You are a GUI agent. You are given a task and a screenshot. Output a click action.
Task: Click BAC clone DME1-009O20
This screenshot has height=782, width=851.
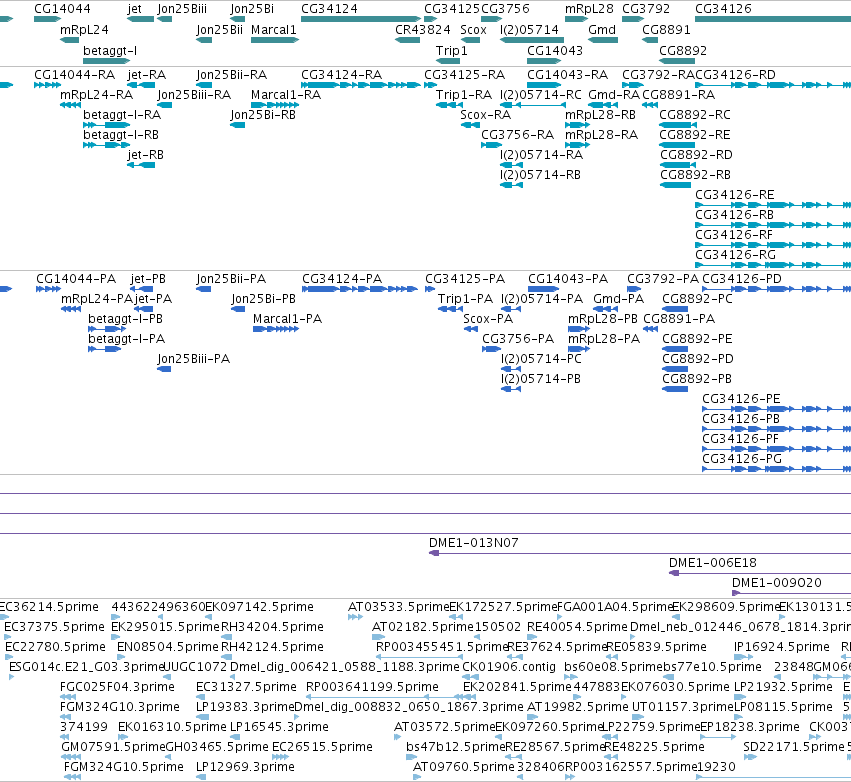point(777,583)
